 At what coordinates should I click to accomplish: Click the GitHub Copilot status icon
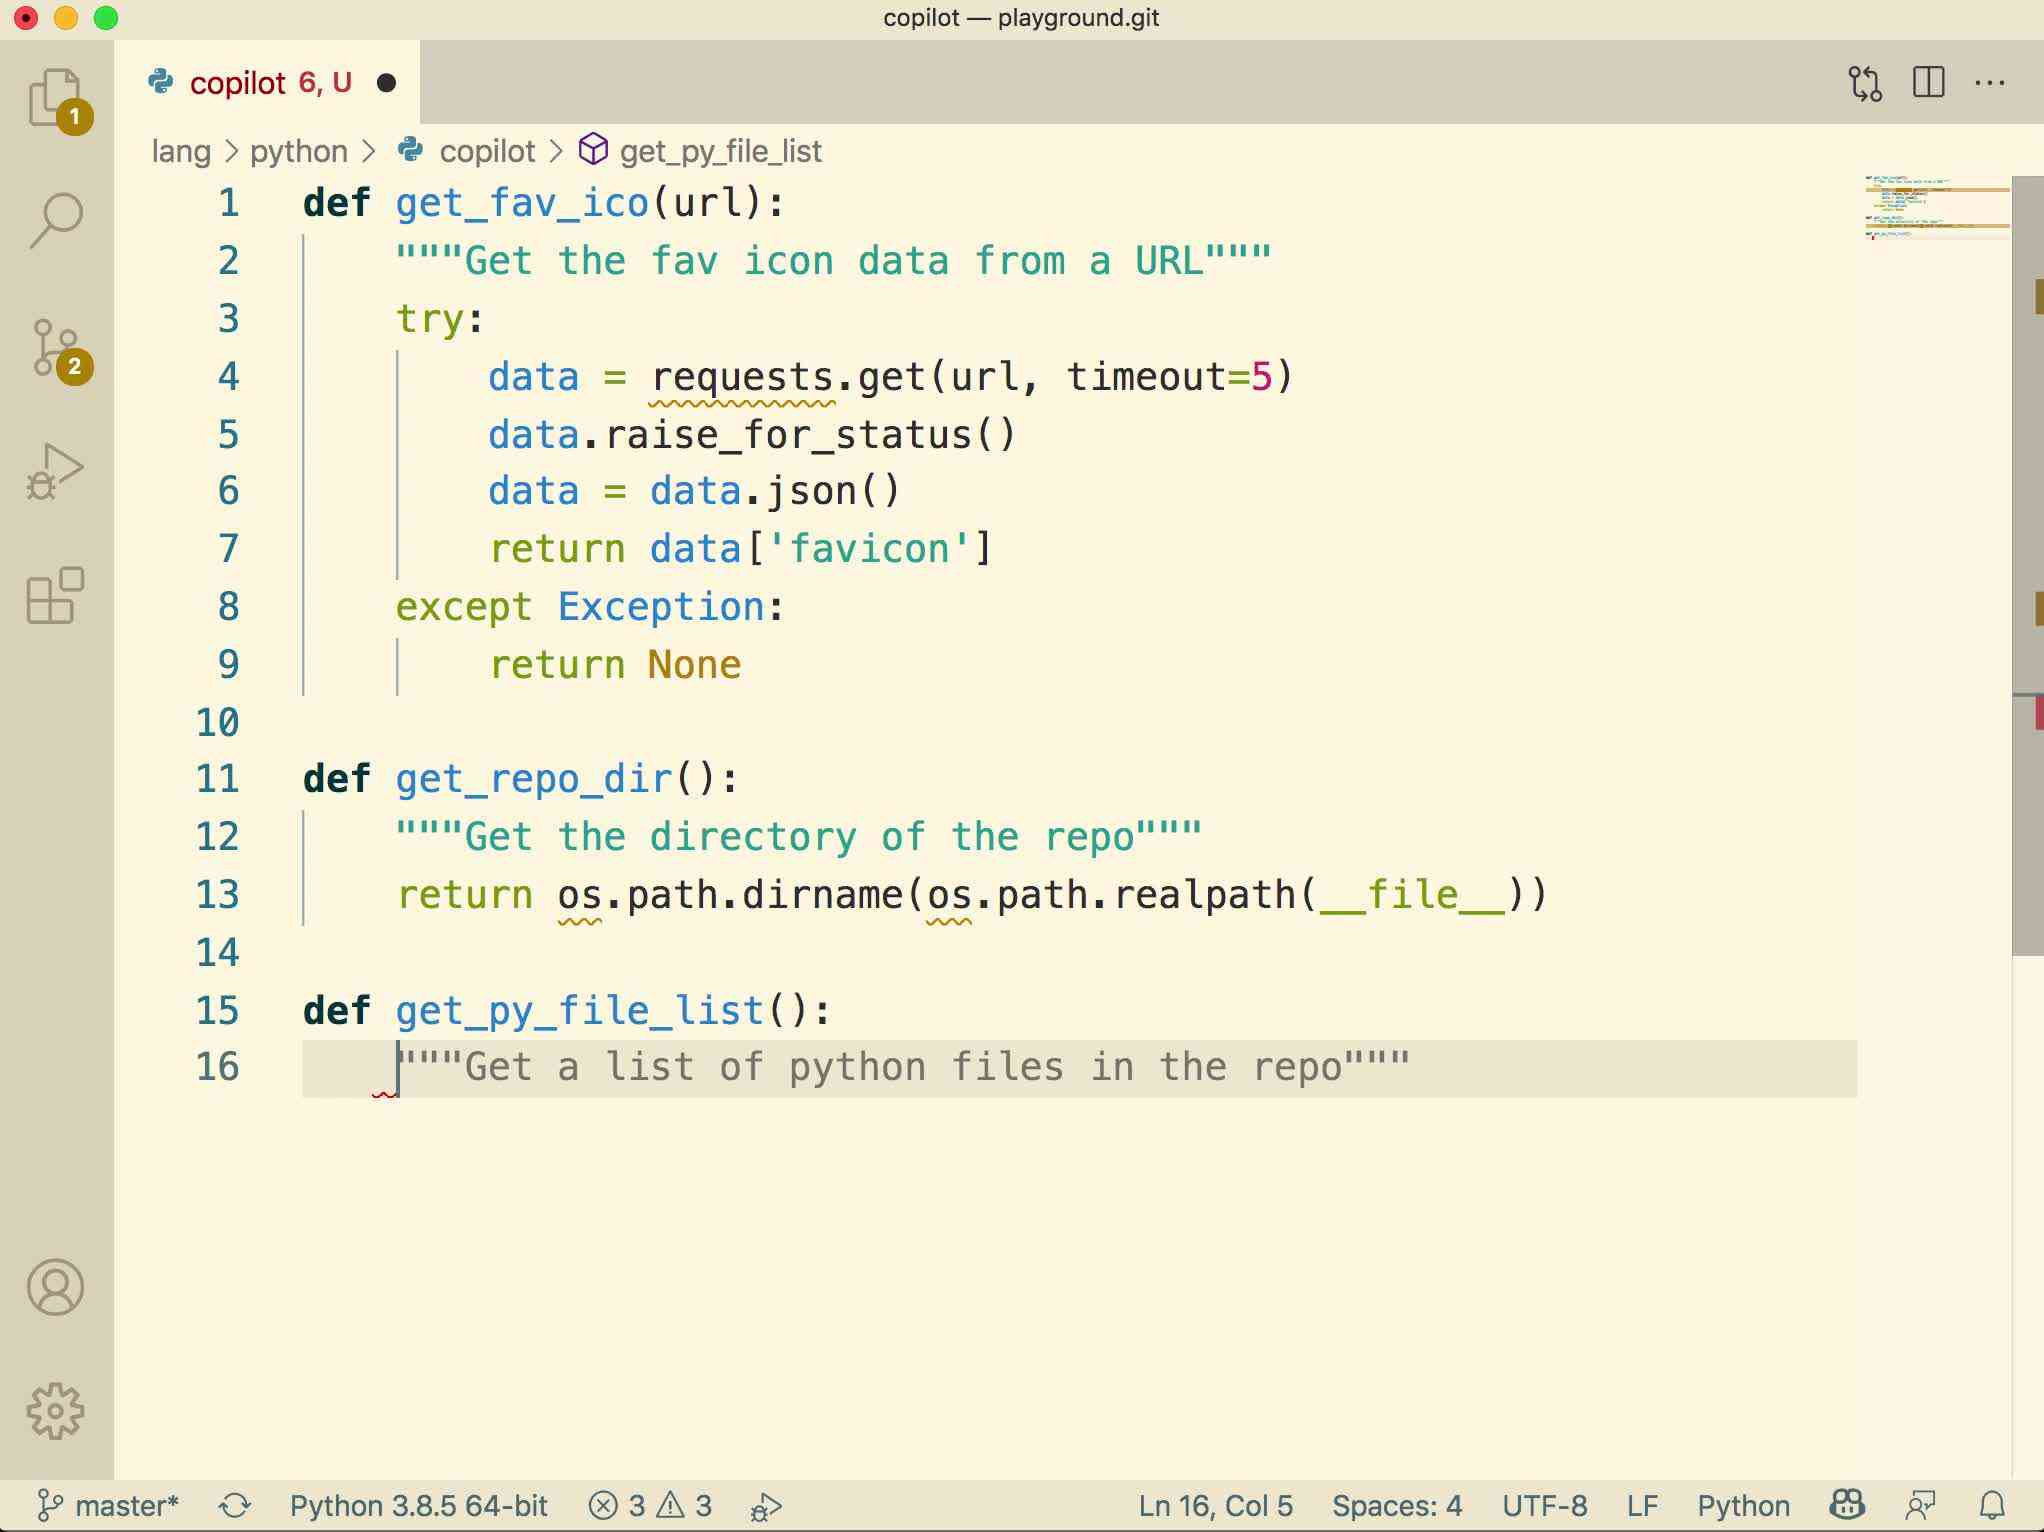click(x=1847, y=1505)
